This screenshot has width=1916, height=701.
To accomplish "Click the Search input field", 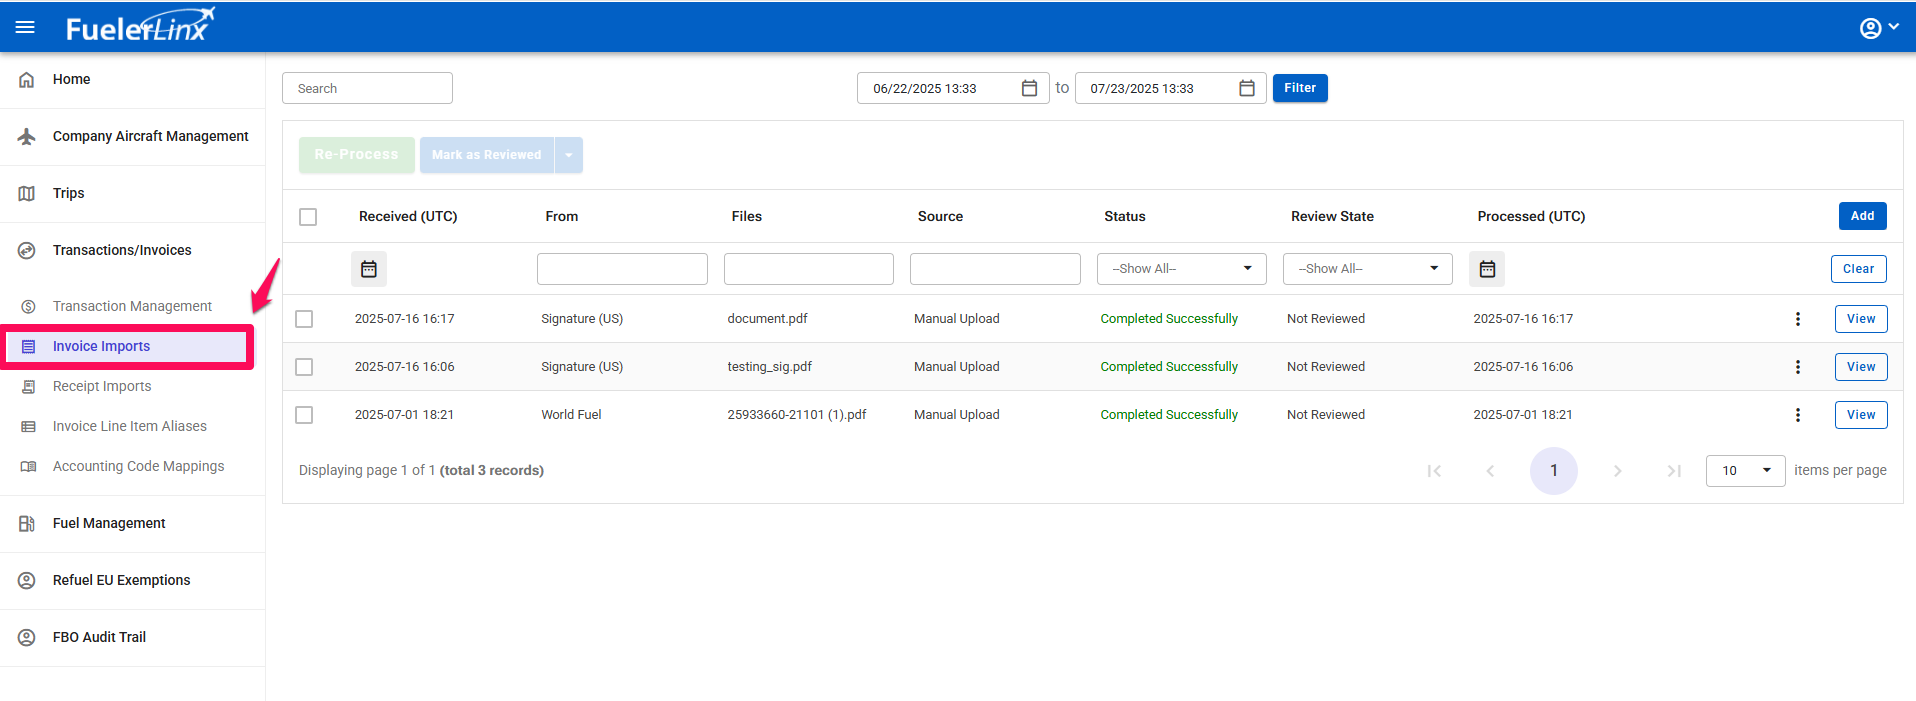I will (367, 88).
